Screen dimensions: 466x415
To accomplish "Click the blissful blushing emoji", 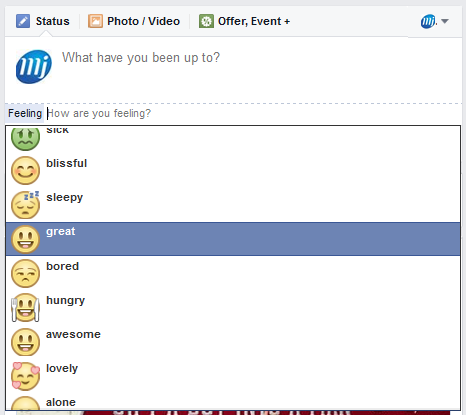I will pyautogui.click(x=25, y=170).
